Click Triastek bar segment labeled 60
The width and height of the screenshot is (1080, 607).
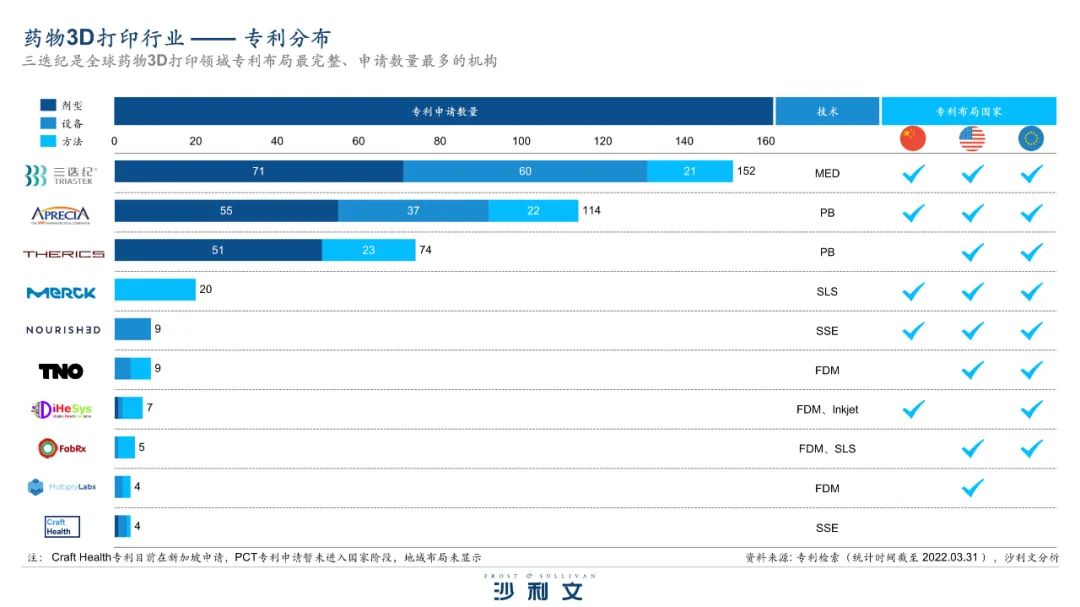click(x=526, y=171)
